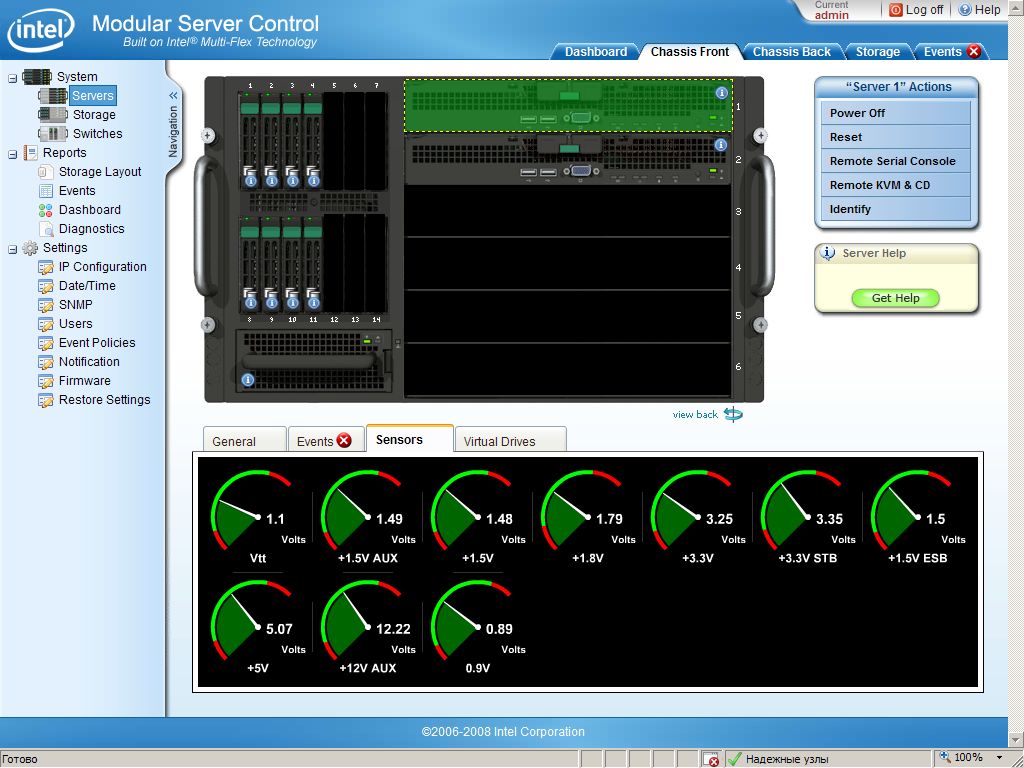Viewport: 1024px width, 768px height.
Task: Click the view back rotate icon
Action: point(734,414)
